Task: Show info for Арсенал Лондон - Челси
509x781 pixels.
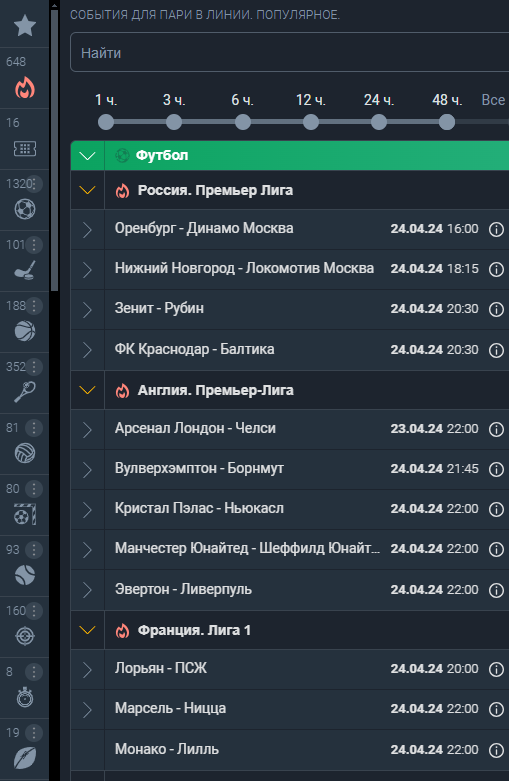Action: click(x=496, y=429)
